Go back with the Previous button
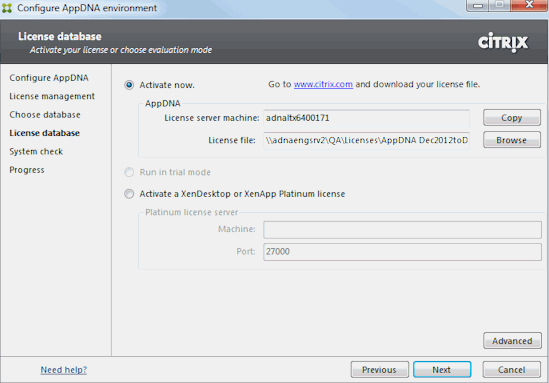 click(x=380, y=370)
